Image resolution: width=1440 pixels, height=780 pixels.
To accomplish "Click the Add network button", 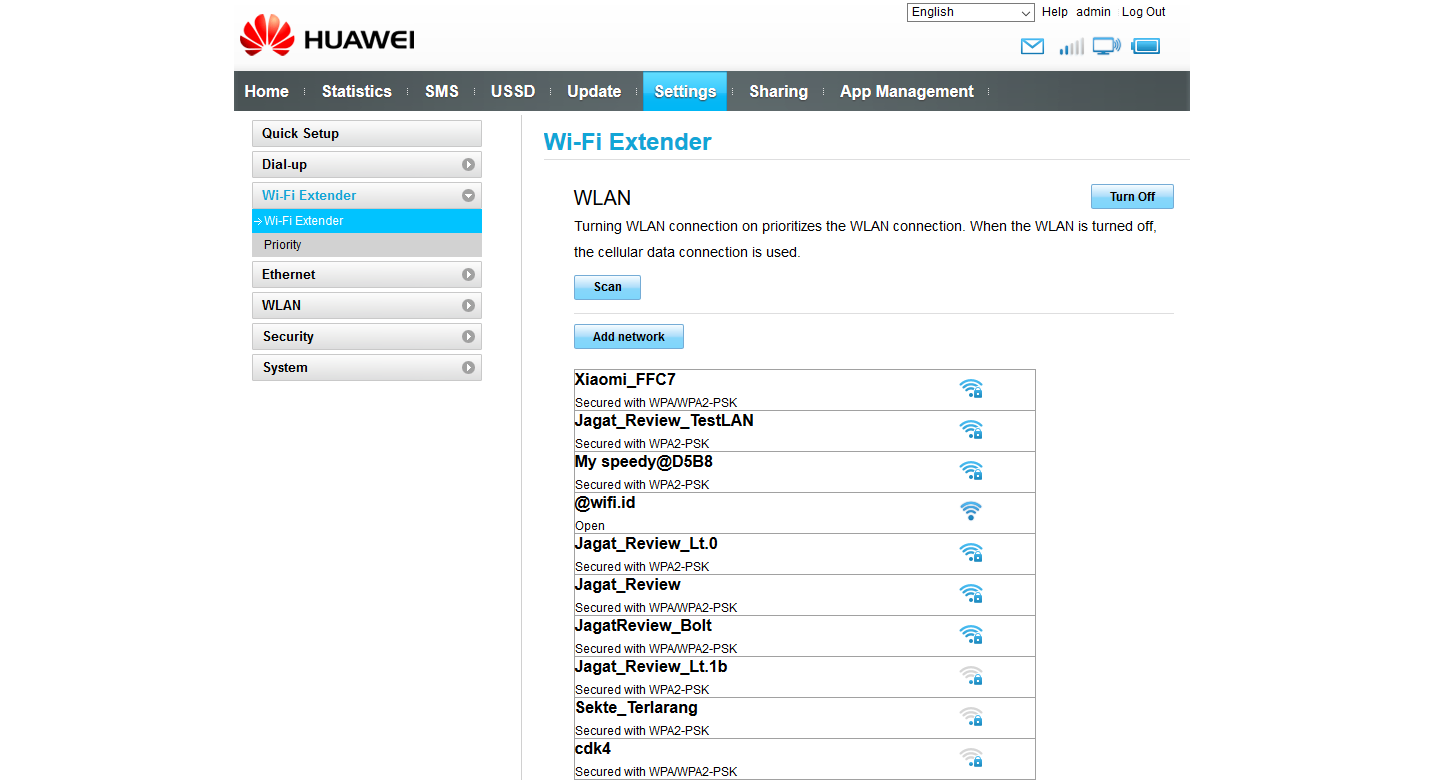I will pyautogui.click(x=628, y=337).
